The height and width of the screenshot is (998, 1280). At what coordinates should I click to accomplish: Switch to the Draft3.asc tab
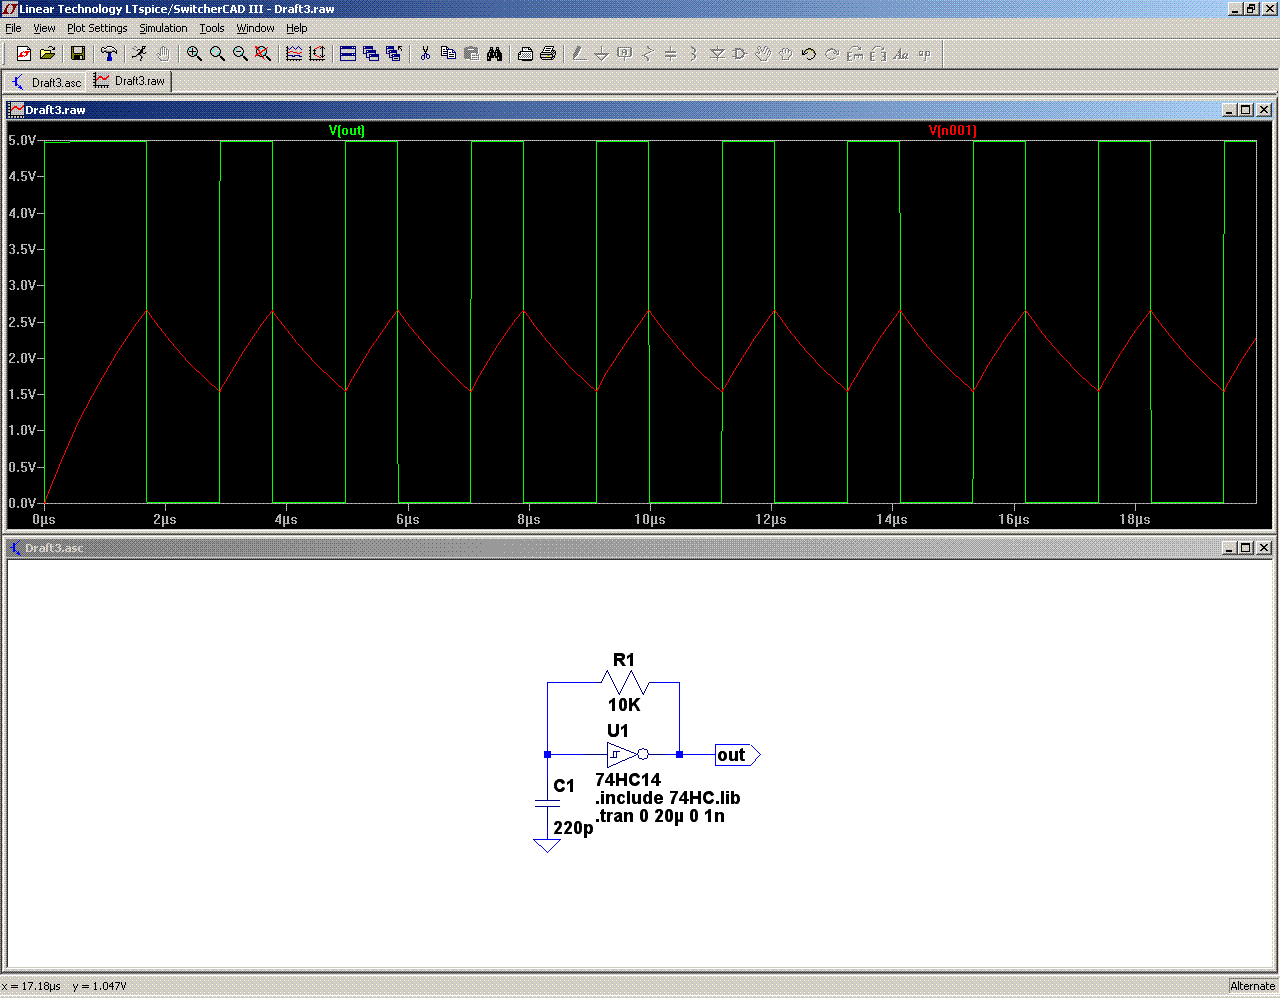click(46, 82)
